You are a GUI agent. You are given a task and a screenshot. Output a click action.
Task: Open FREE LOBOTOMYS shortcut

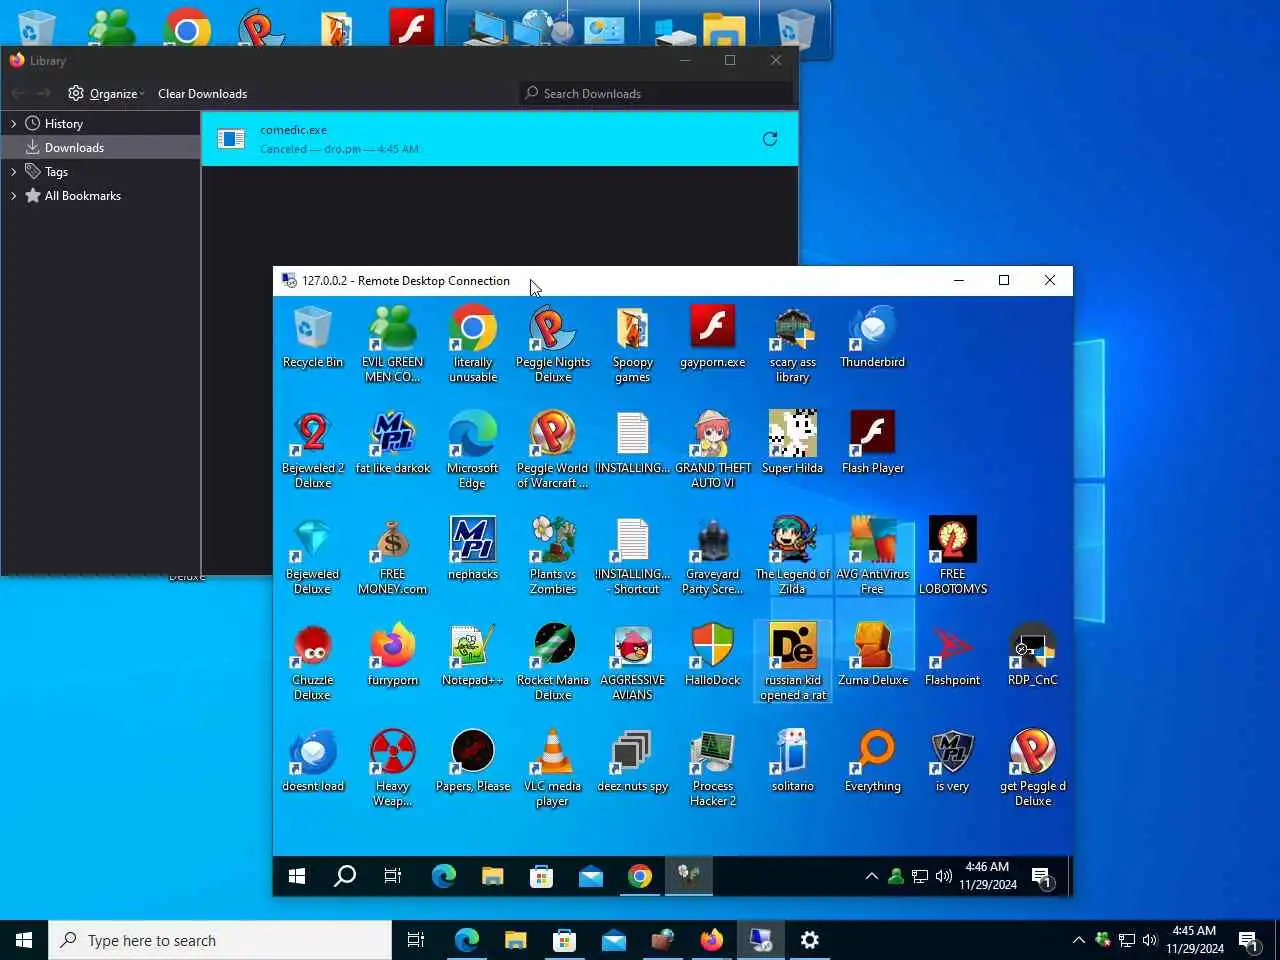[x=952, y=556]
